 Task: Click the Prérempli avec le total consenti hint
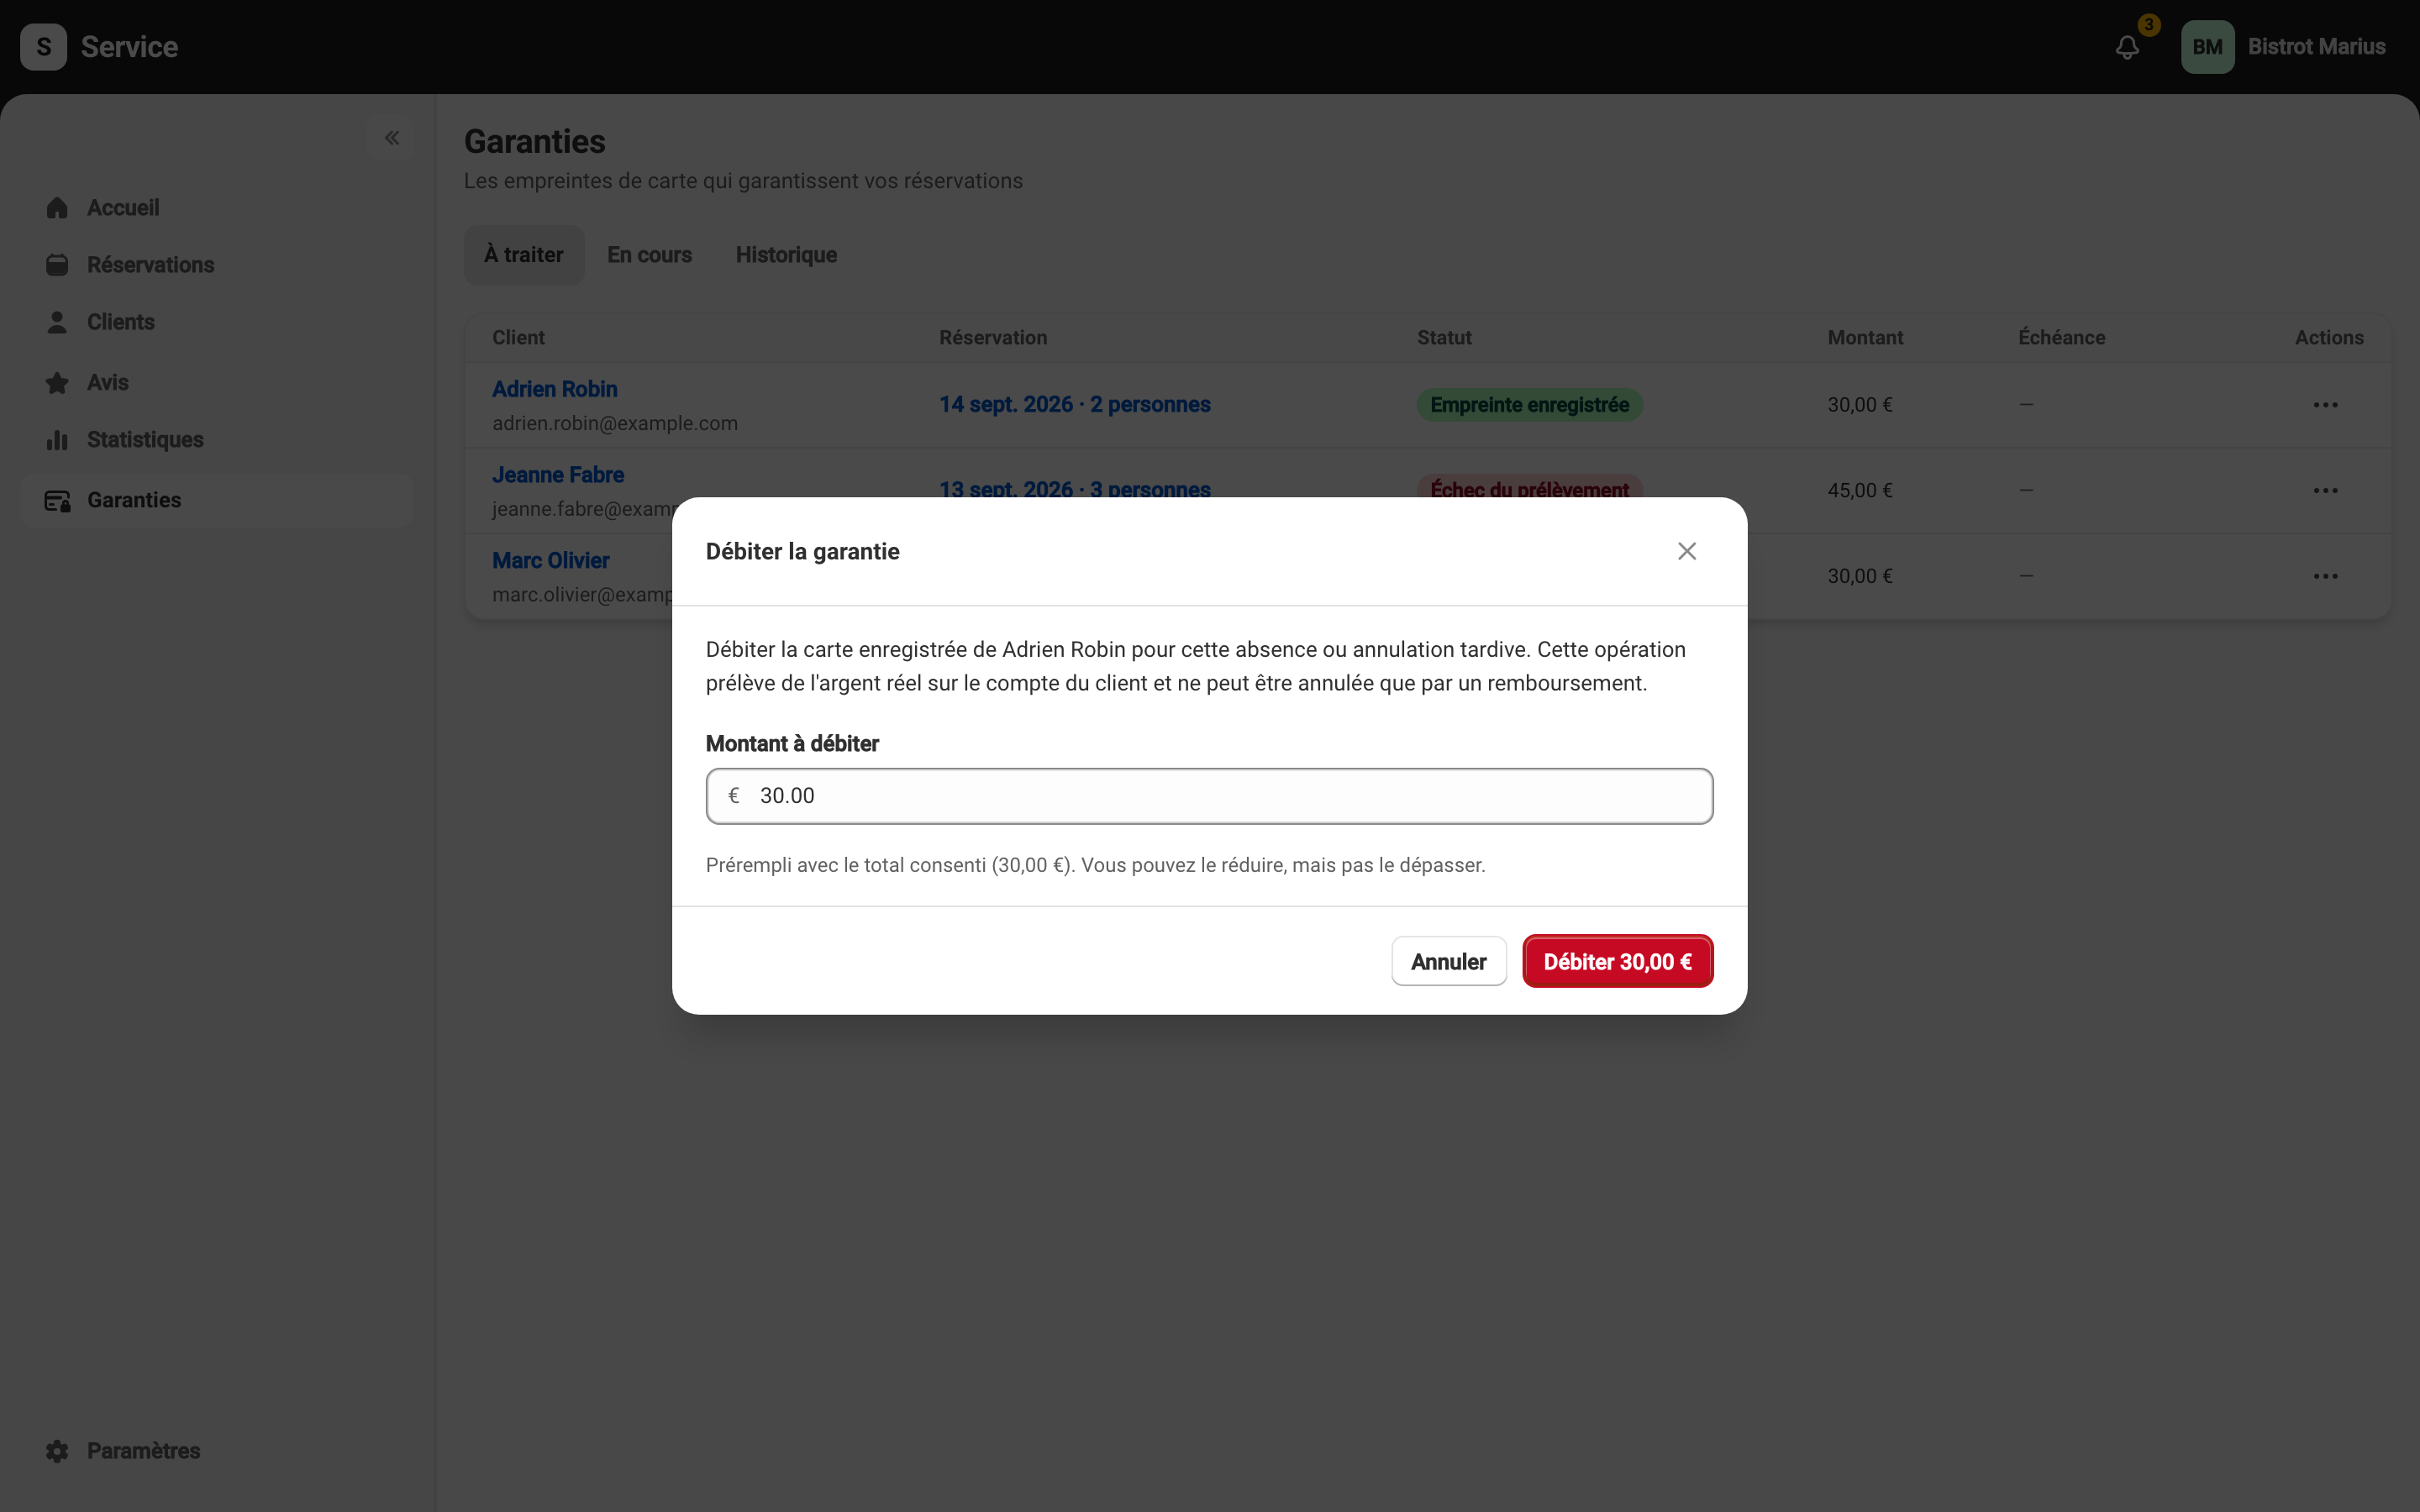tap(1096, 865)
